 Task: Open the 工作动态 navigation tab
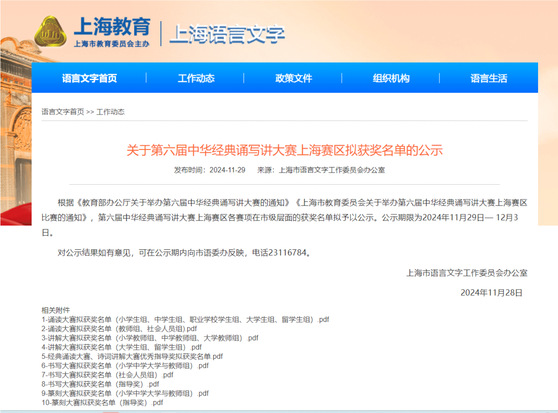pyautogui.click(x=196, y=78)
